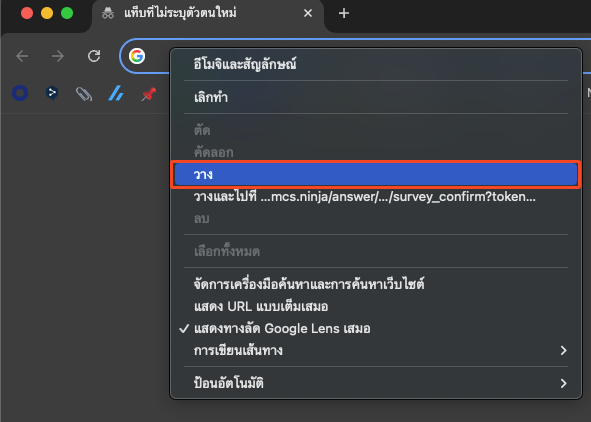
Task: Open the red pushpin bookmark
Action: (149, 94)
